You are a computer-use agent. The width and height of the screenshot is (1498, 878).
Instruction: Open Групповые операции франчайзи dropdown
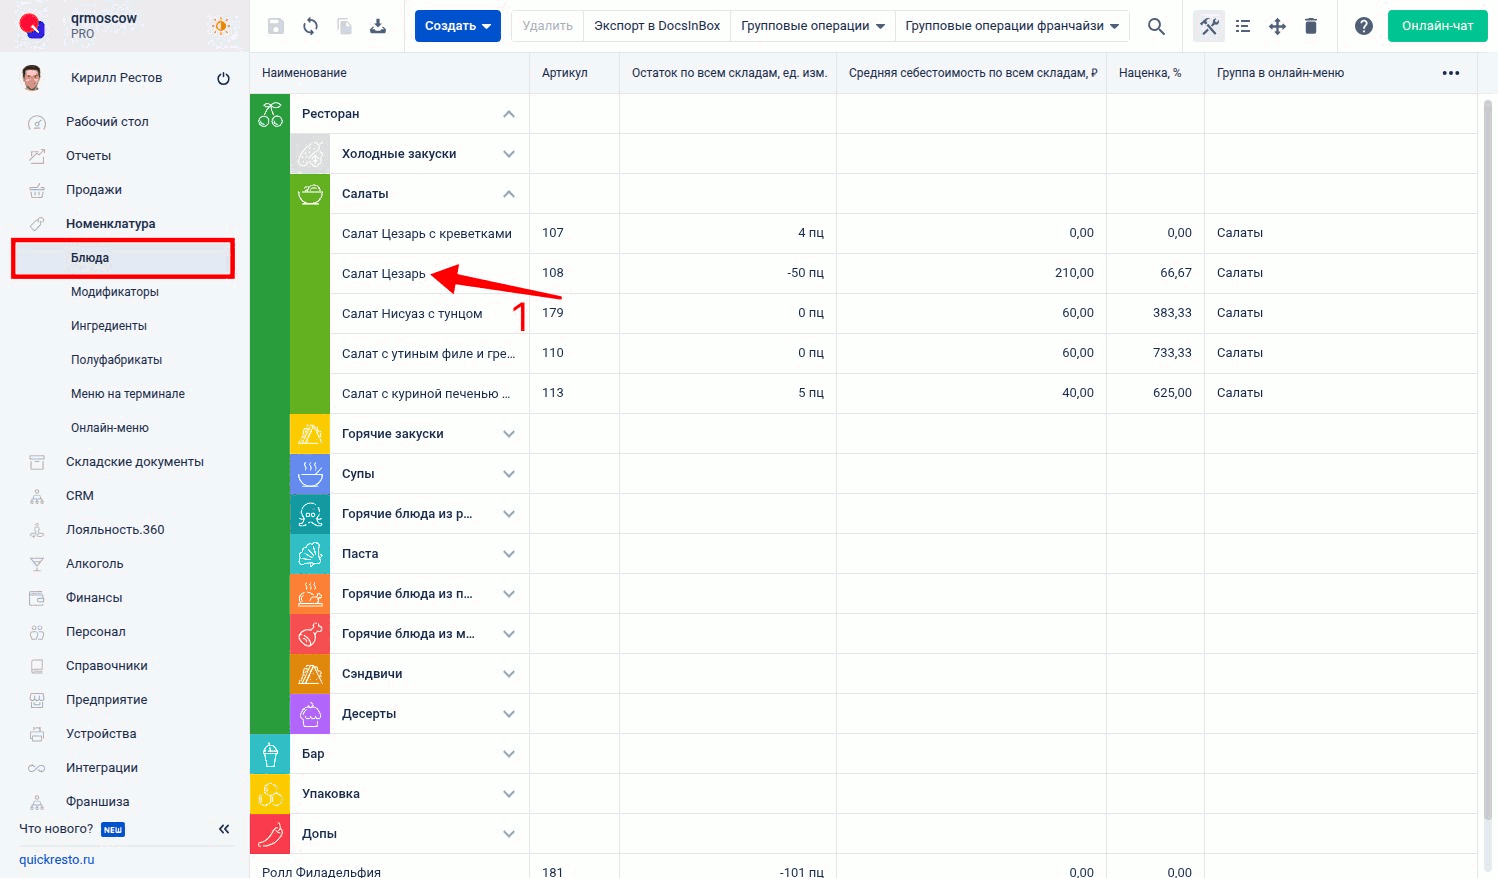point(1012,26)
